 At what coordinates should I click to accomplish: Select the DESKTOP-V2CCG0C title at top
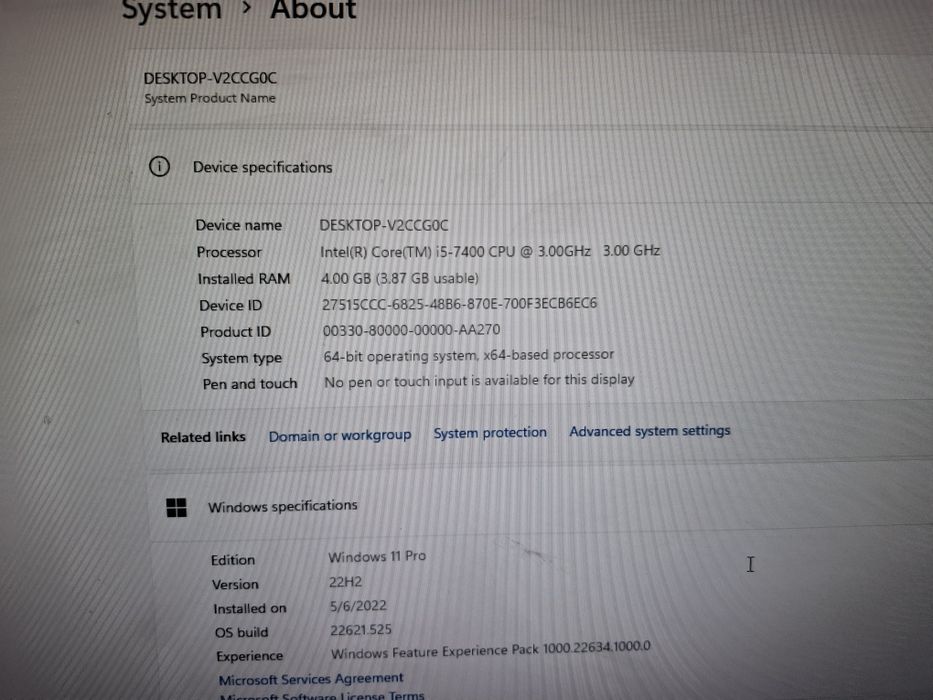click(210, 78)
